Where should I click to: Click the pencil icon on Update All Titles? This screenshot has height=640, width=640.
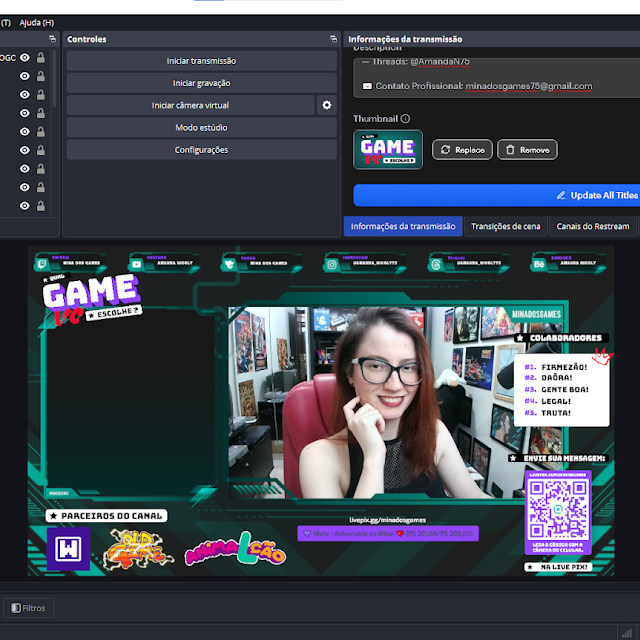click(x=561, y=196)
